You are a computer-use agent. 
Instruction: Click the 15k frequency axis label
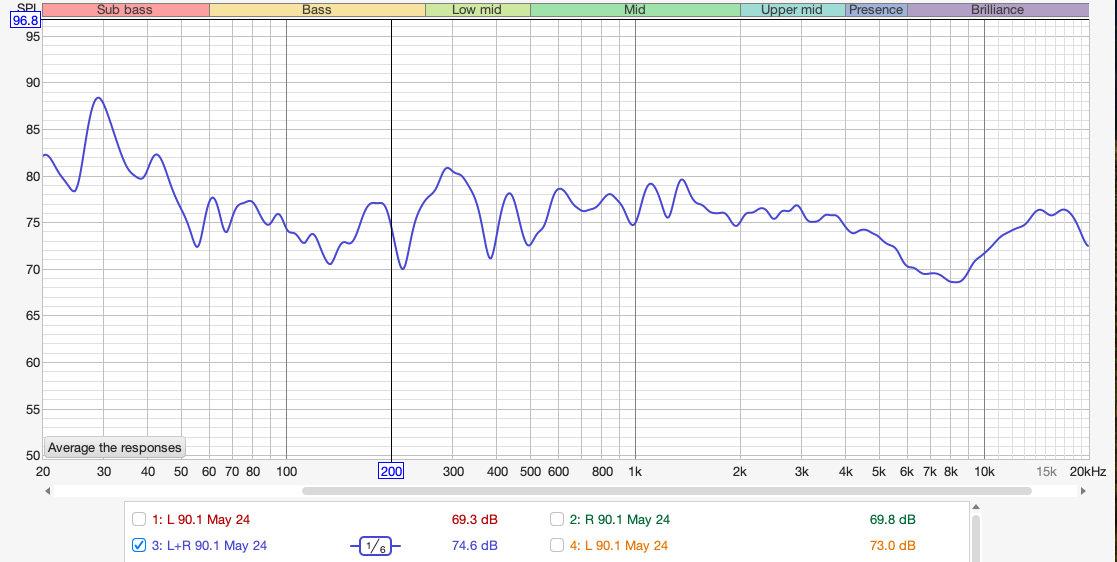(1046, 471)
